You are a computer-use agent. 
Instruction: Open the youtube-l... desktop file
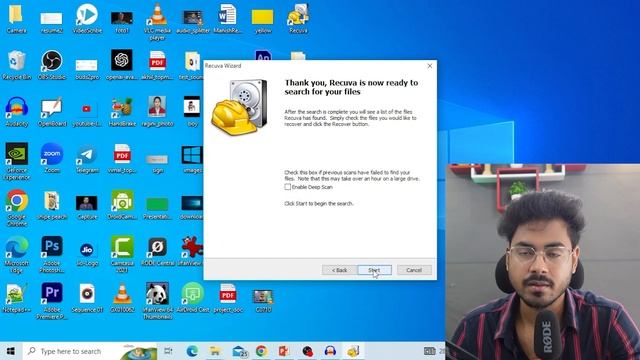(87, 114)
